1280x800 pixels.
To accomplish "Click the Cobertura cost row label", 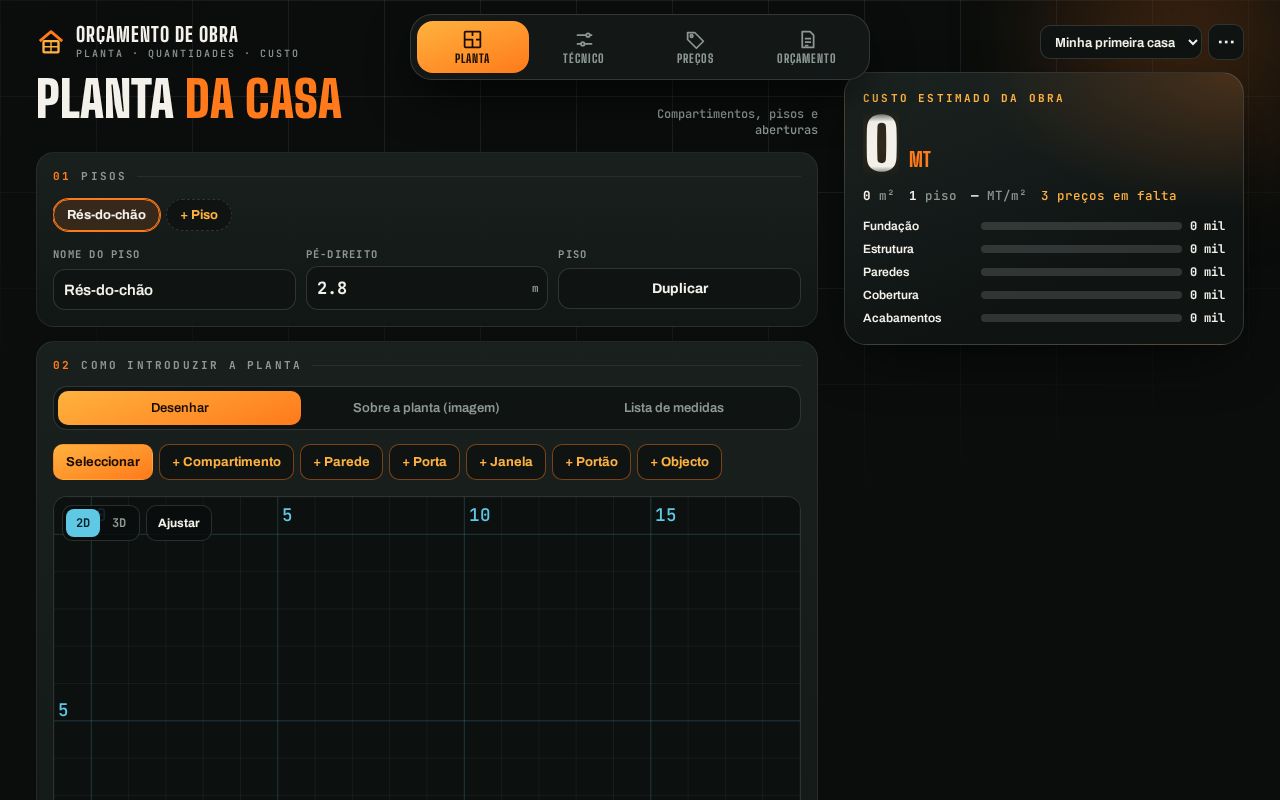I will pyautogui.click(x=891, y=295).
